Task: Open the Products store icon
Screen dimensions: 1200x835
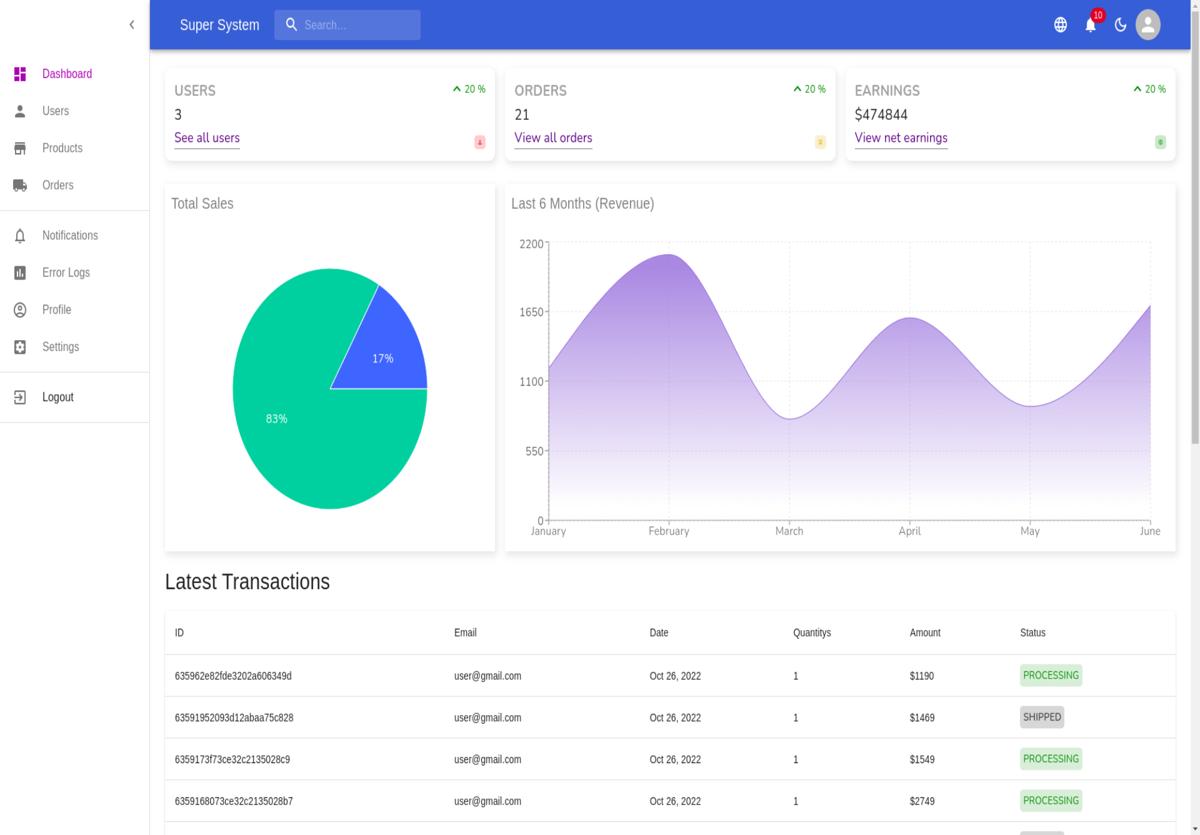Action: coord(20,148)
